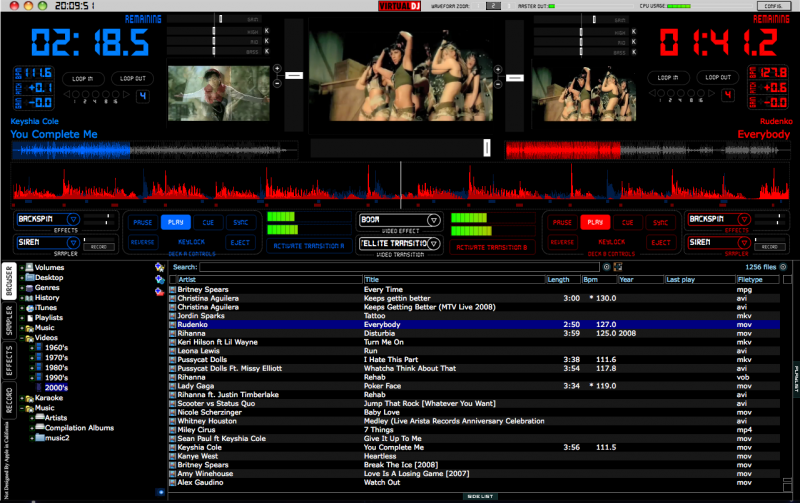This screenshot has height=503, width=800.
Task: Kill the High EQ on deck A
Action: (x=266, y=31)
